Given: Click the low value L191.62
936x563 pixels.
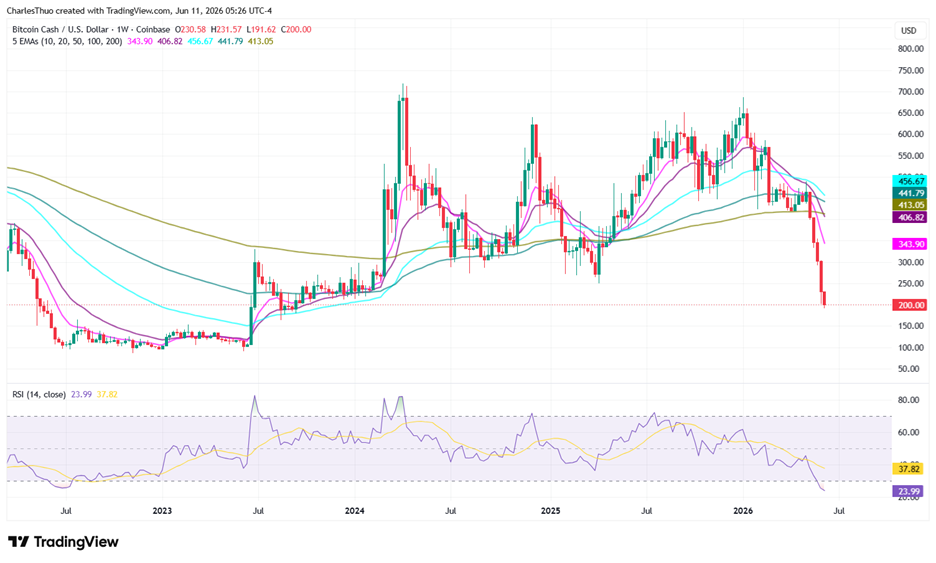Looking at the screenshot, I should pyautogui.click(x=260, y=29).
